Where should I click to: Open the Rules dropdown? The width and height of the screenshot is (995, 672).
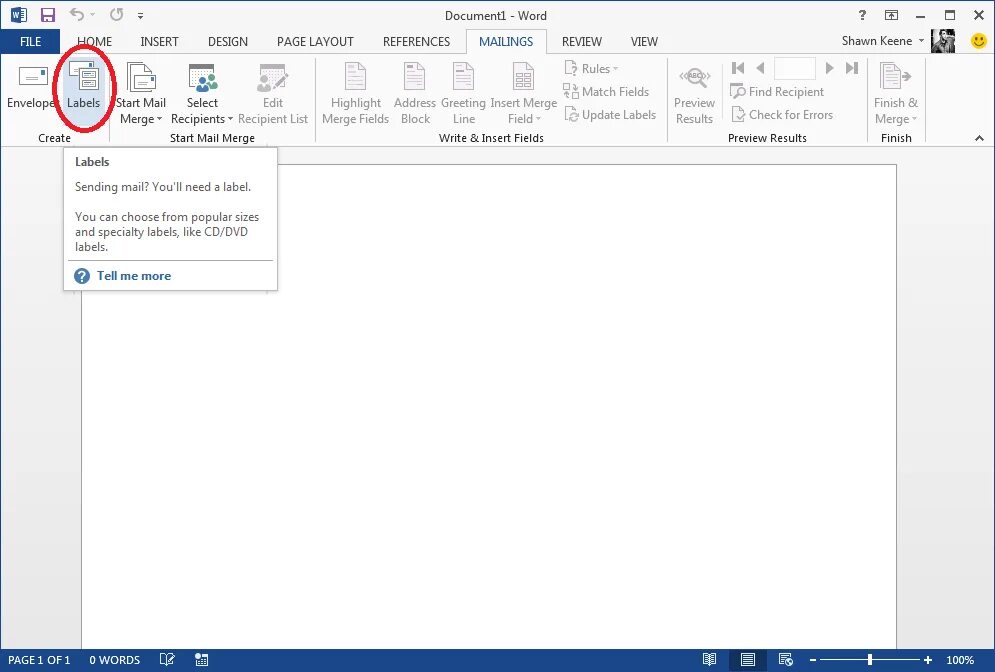pyautogui.click(x=591, y=69)
